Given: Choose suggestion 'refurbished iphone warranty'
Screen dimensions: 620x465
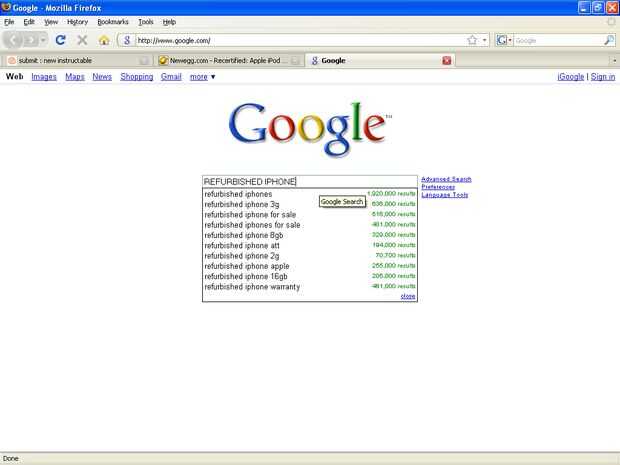Looking at the screenshot, I should [310, 287].
